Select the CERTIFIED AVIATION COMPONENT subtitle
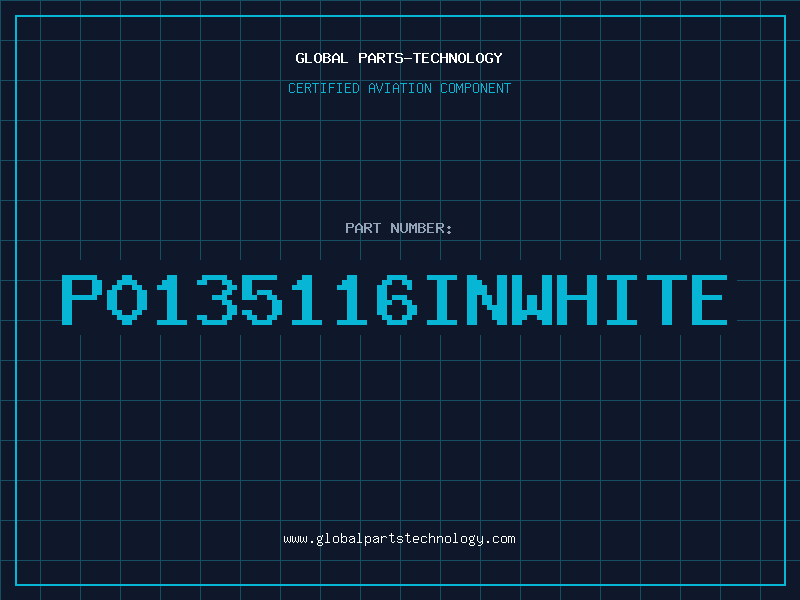The width and height of the screenshot is (800, 600). (399, 88)
